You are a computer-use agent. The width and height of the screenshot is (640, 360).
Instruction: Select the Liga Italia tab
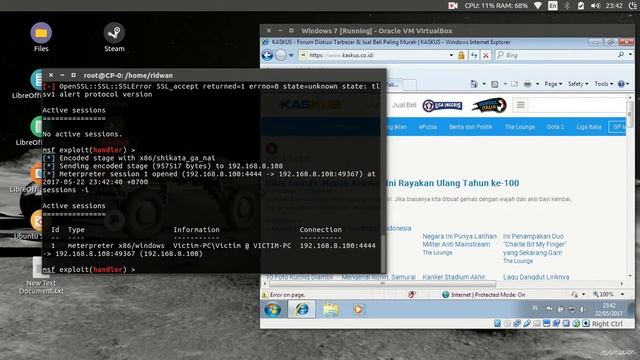pyautogui.click(x=589, y=127)
